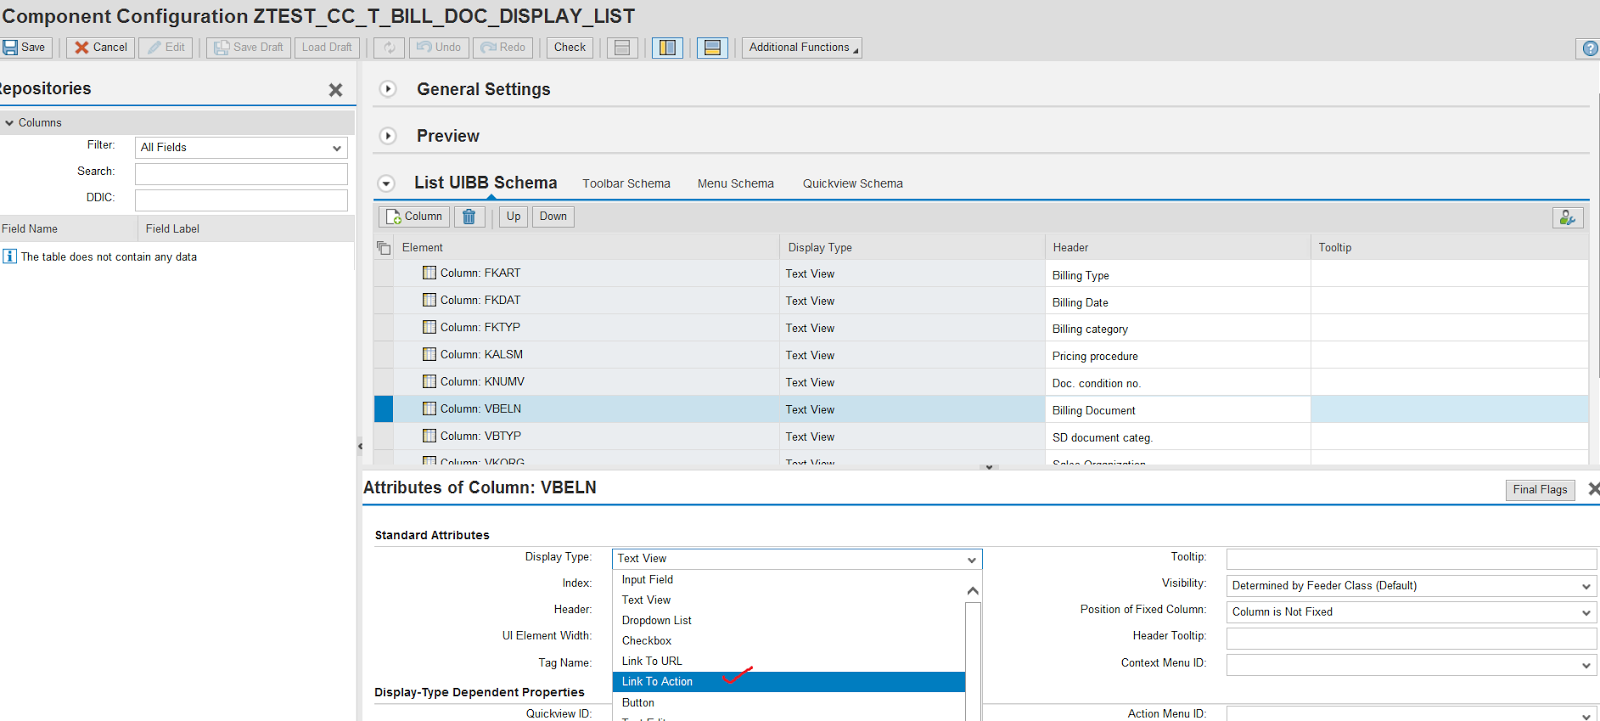Select the row marker for Column: VBTYP
1600x721 pixels.
[x=384, y=436]
